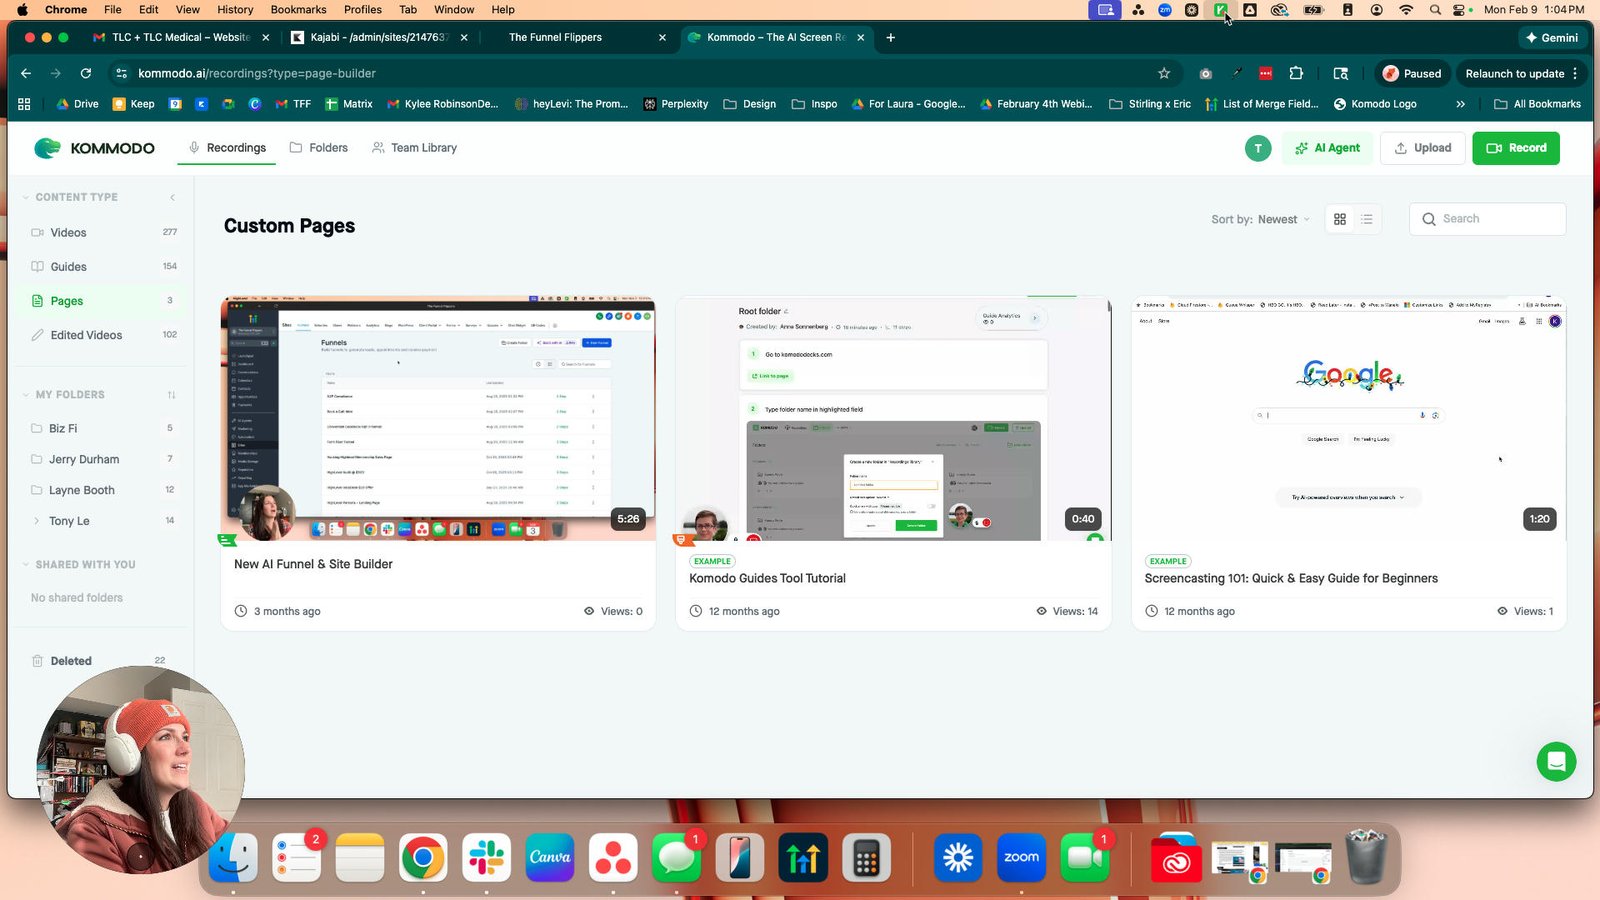1600x900 pixels.
Task: Collapse the Shared With You section
Action: tap(26, 565)
